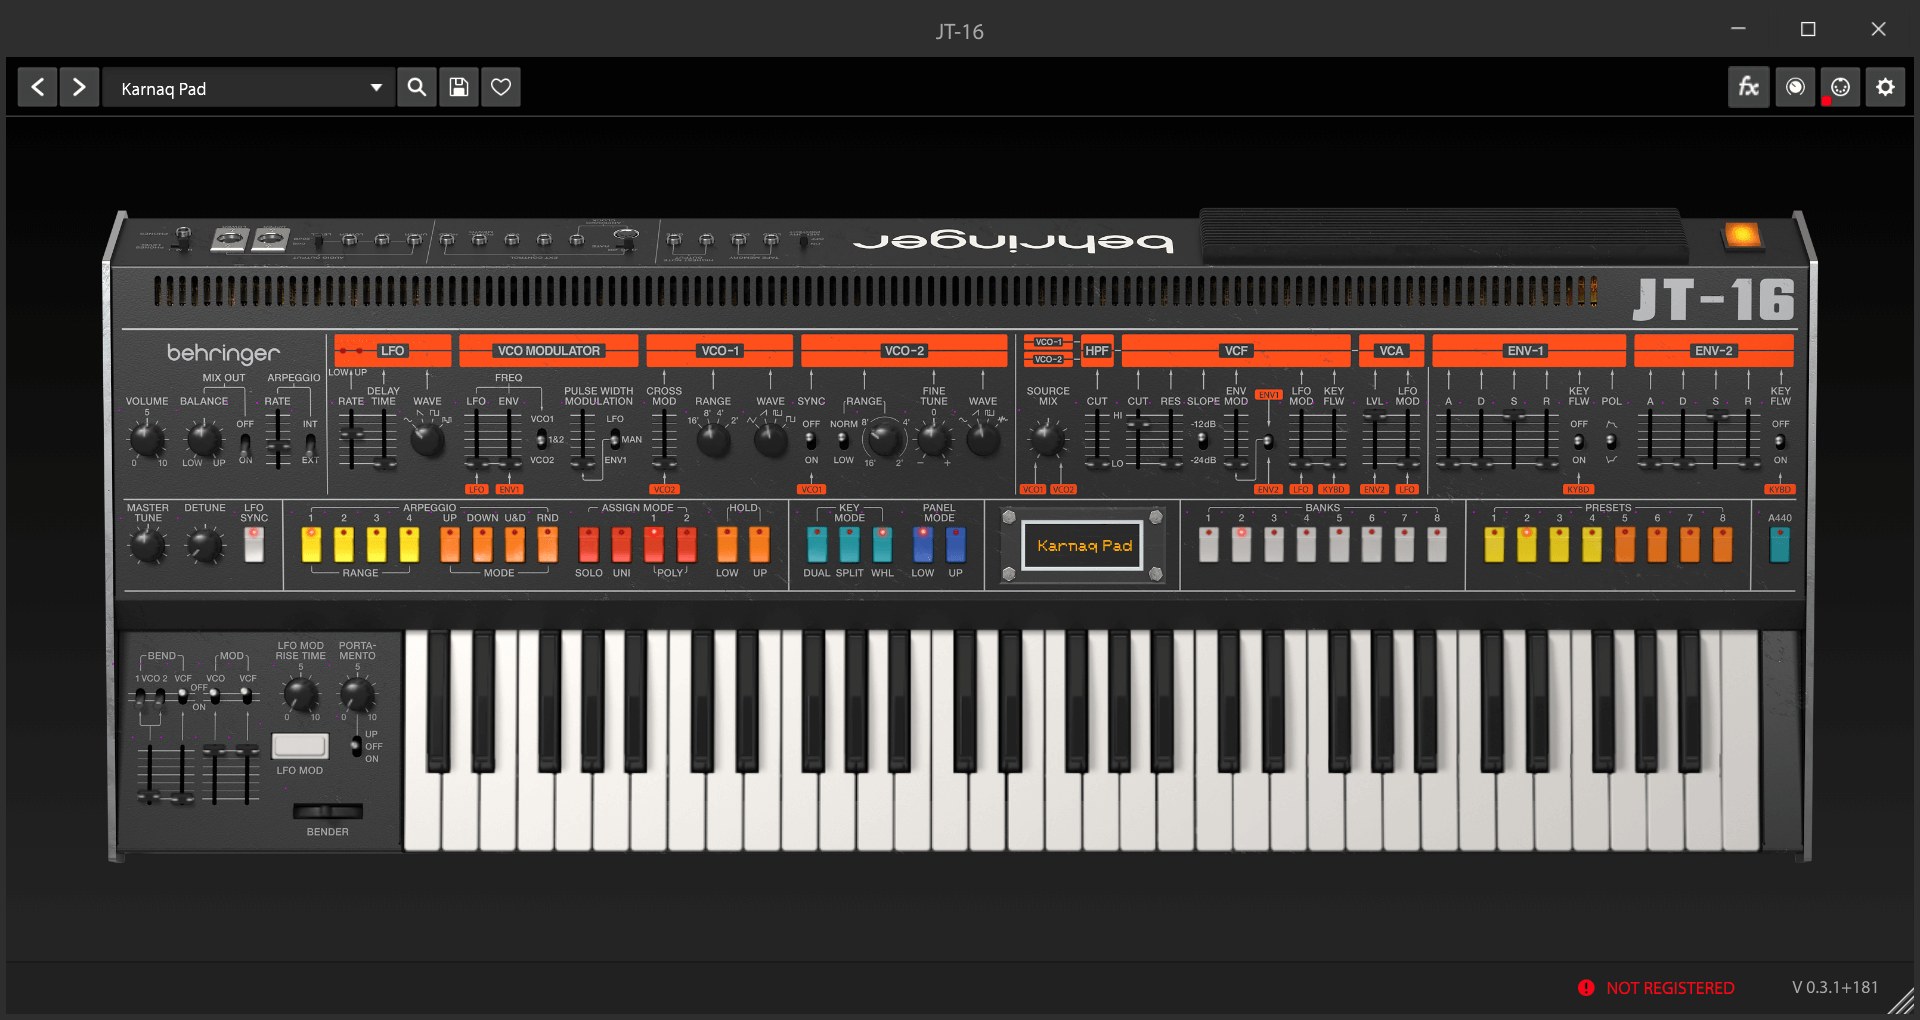Toggle ENV-2 KEY FLW switch

coord(1780,441)
